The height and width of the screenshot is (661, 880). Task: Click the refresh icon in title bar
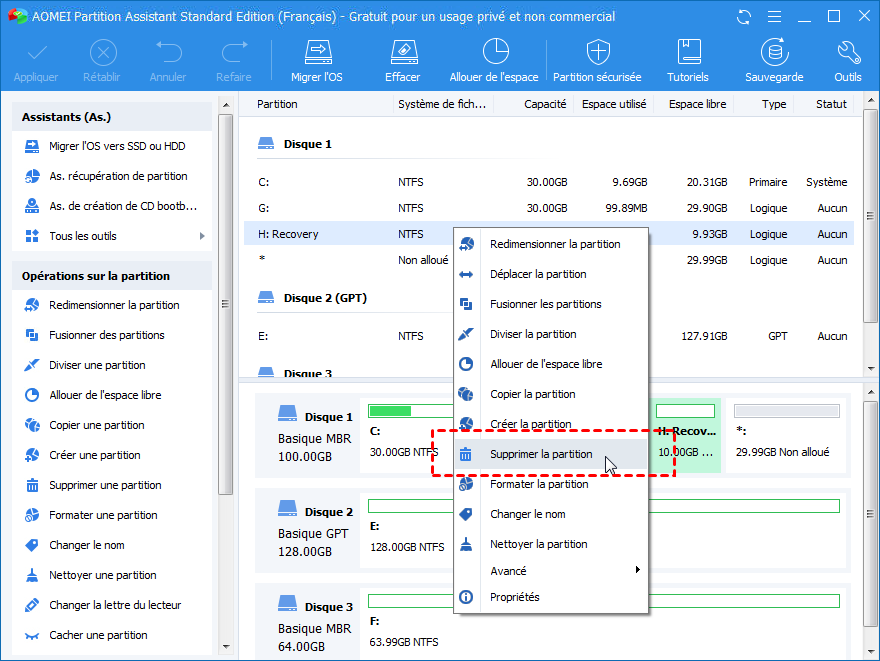pos(744,17)
